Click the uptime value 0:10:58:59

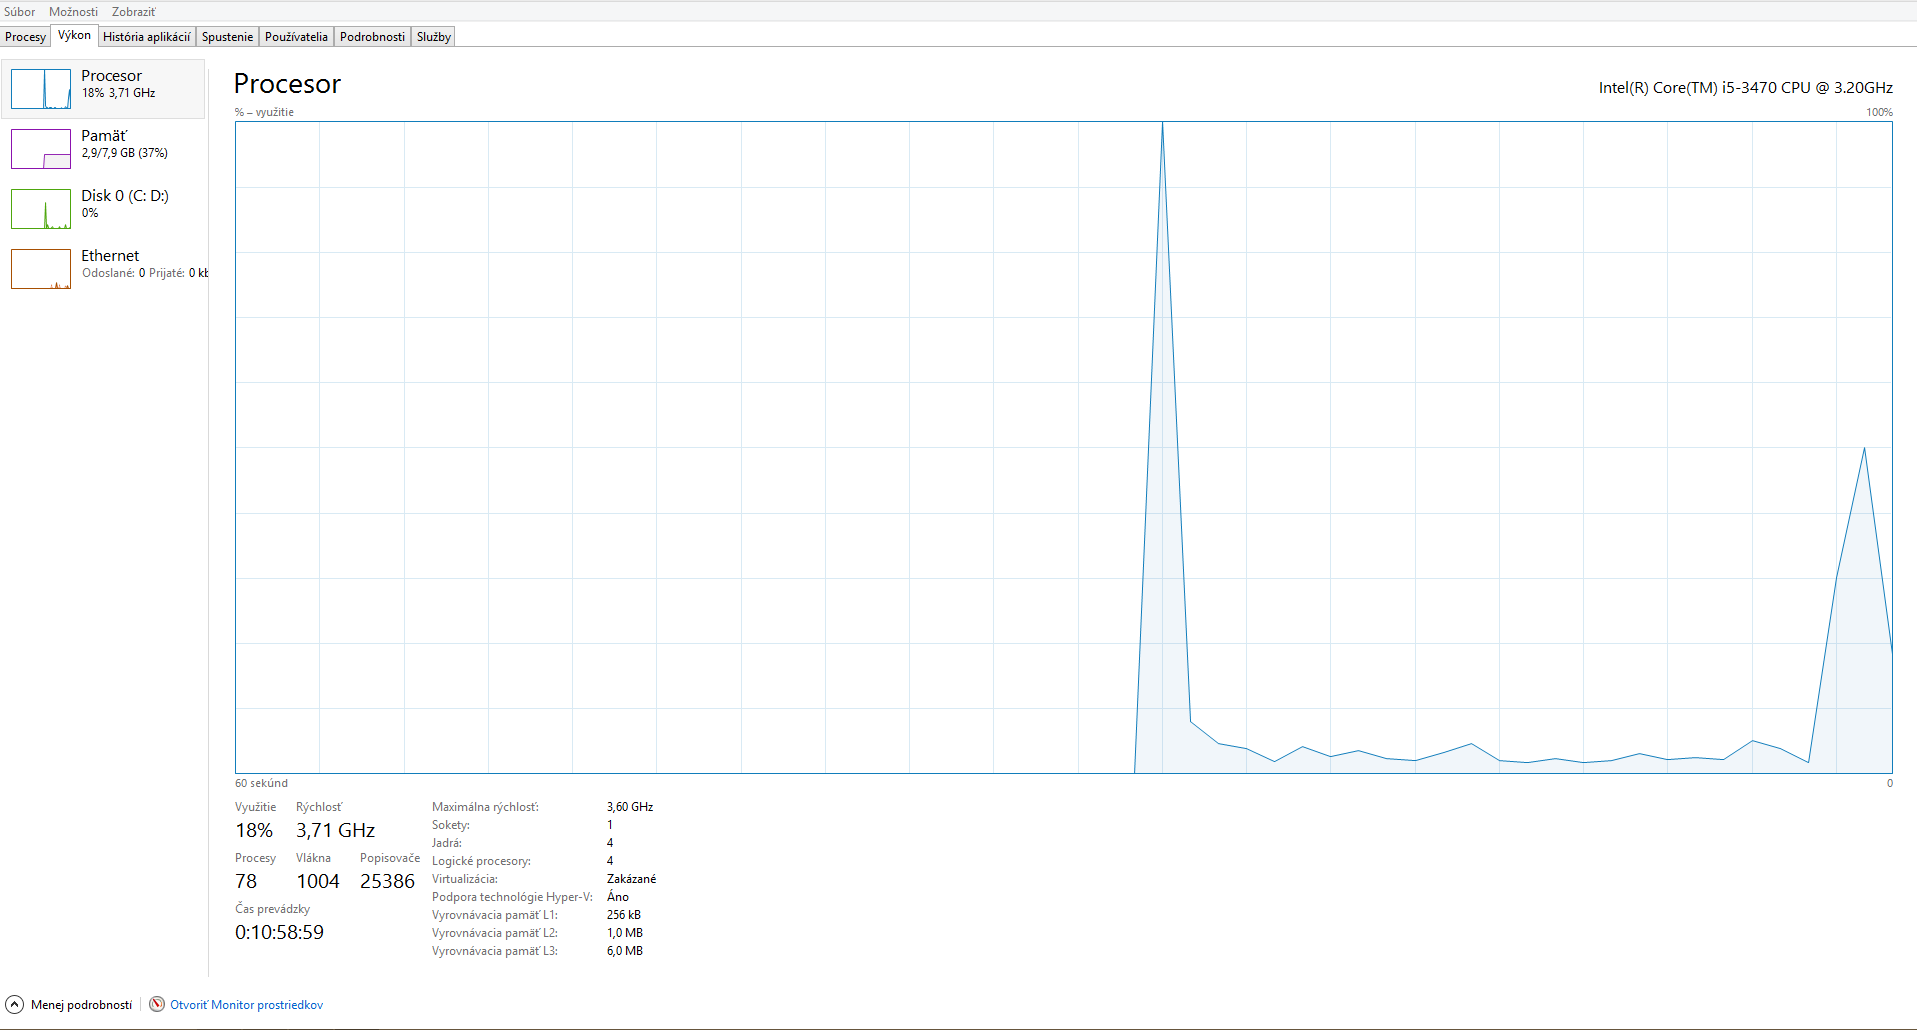[x=279, y=932]
